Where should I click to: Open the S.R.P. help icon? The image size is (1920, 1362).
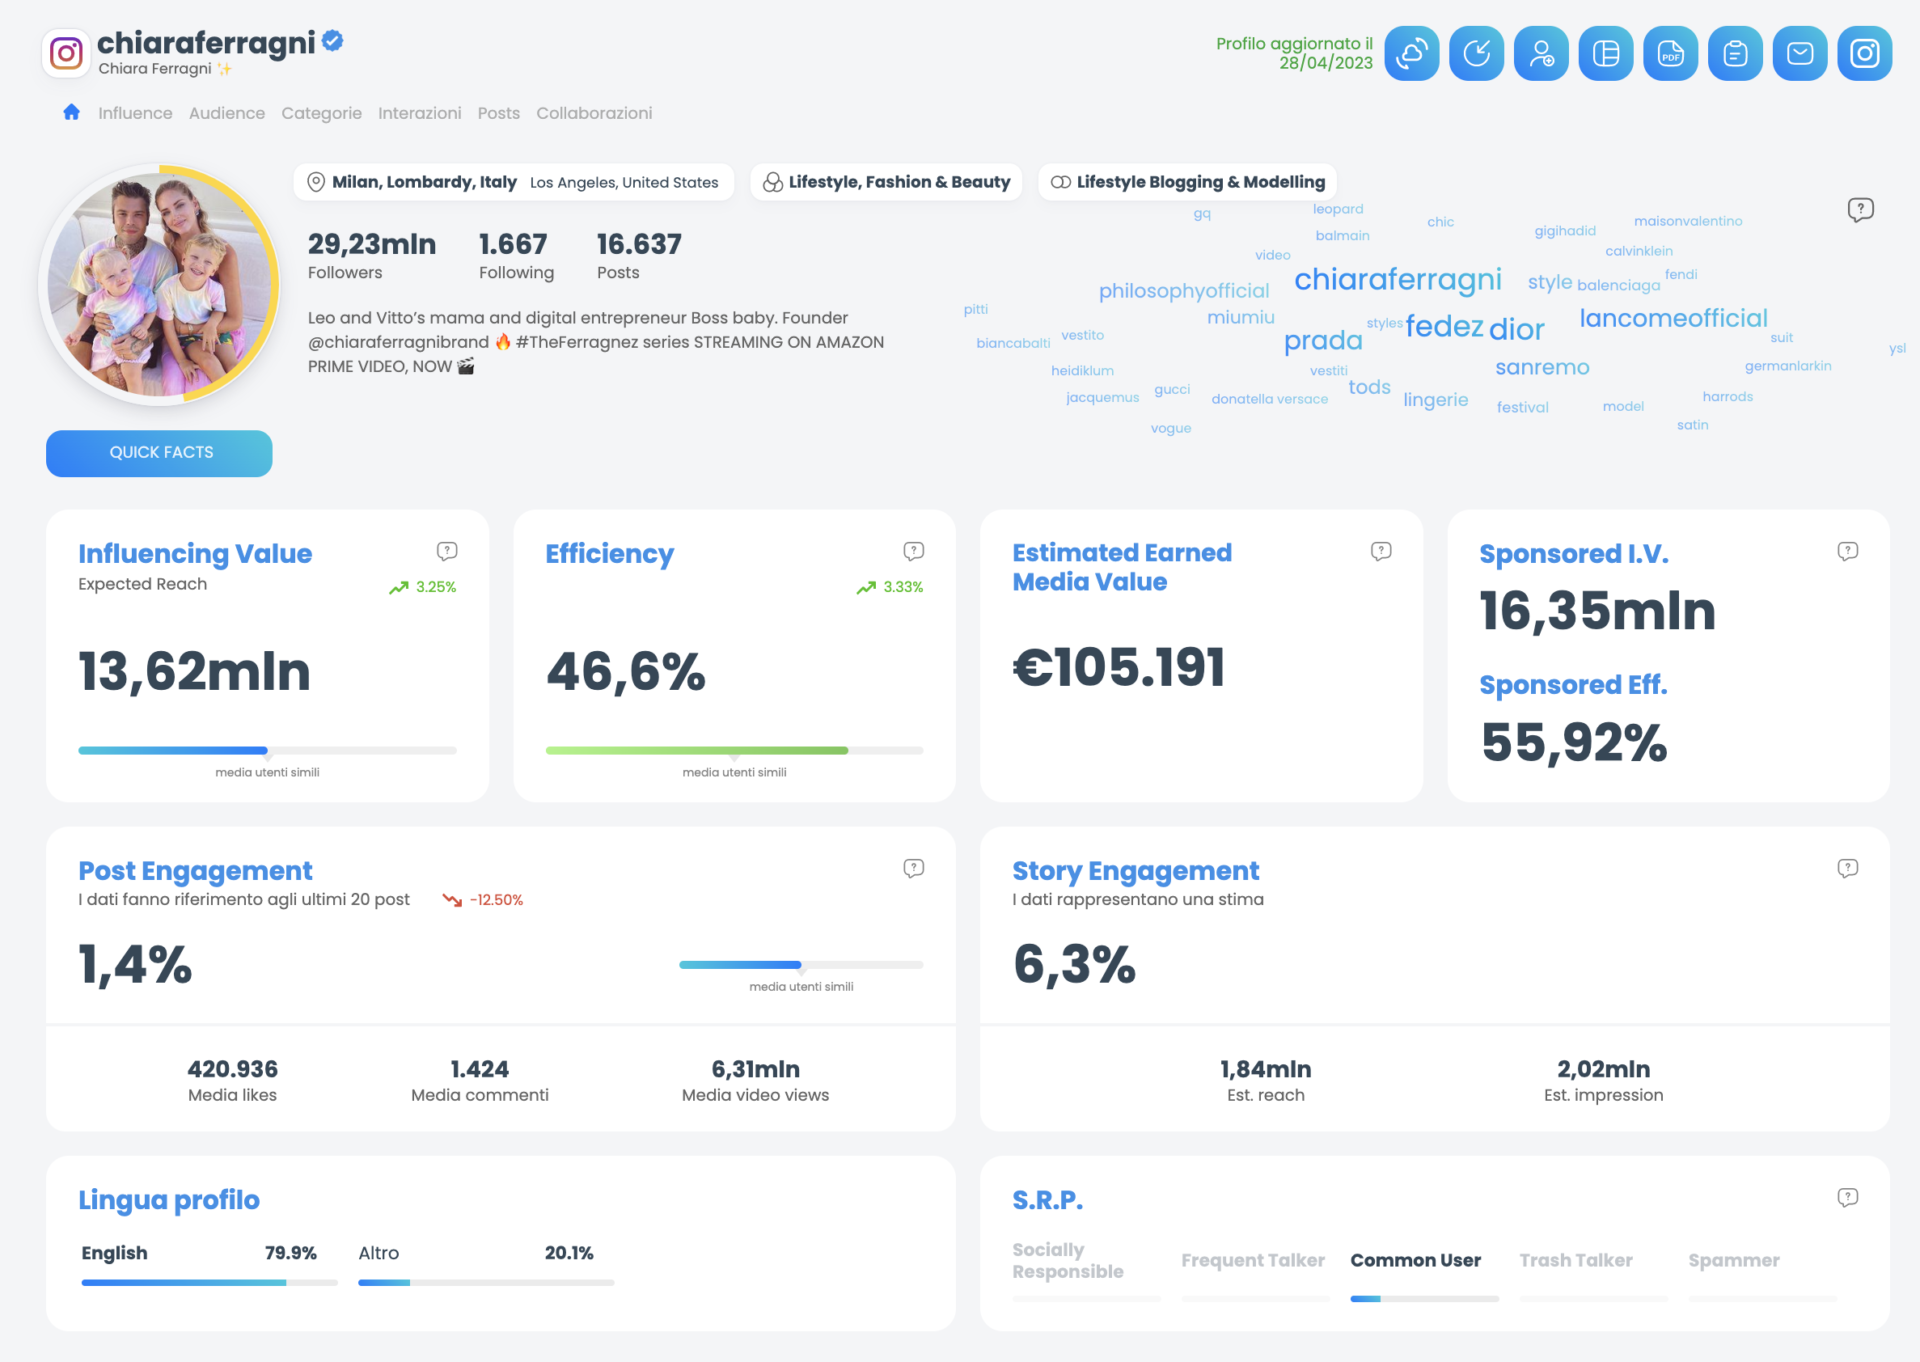tap(1848, 1197)
